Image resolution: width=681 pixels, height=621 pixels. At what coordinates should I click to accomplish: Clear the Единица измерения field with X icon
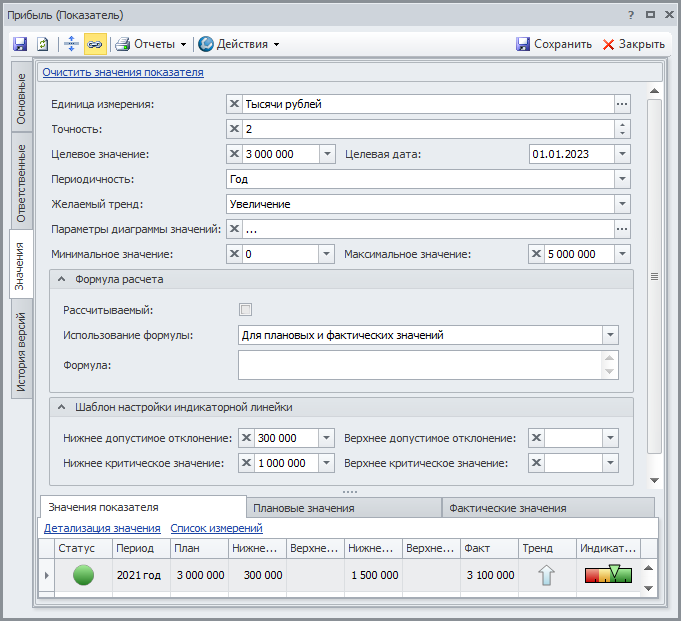(x=235, y=104)
